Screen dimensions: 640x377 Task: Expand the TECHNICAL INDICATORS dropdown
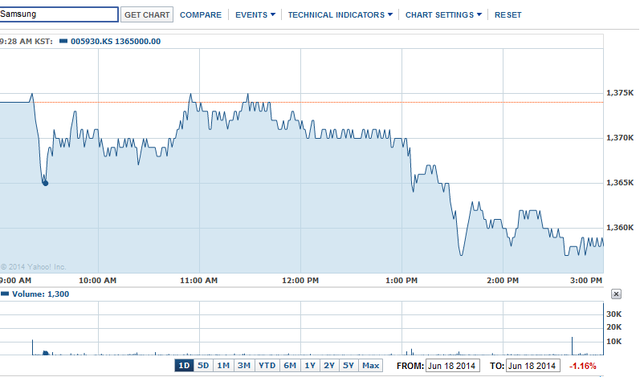340,15
